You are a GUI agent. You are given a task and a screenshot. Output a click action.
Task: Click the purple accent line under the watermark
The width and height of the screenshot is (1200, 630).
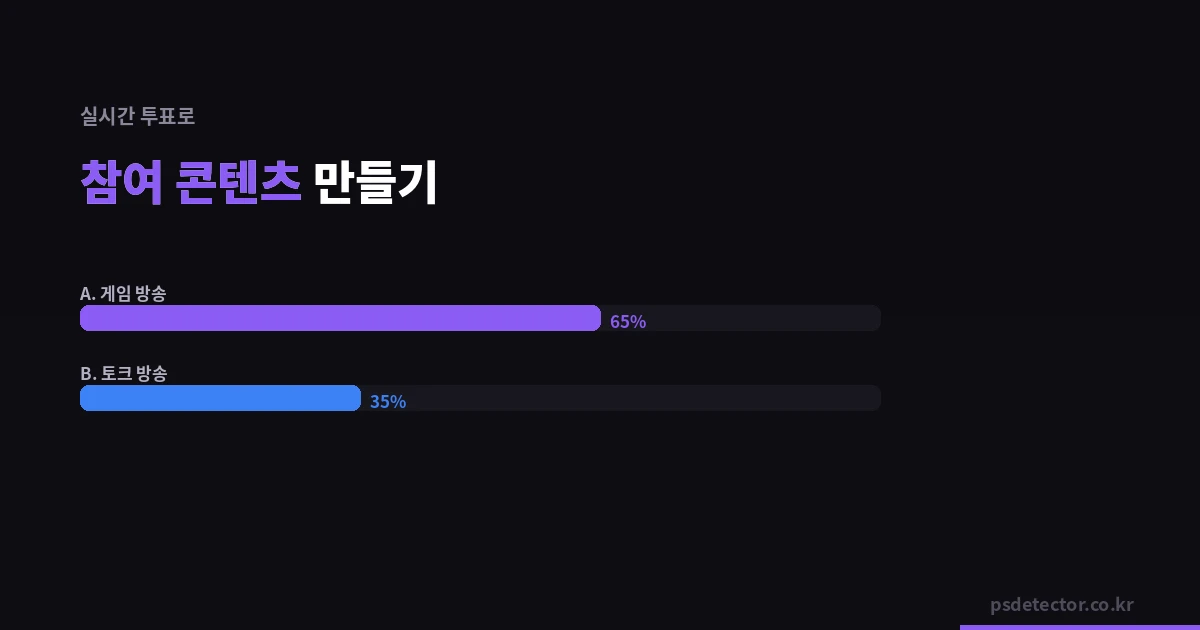[x=1080, y=627]
